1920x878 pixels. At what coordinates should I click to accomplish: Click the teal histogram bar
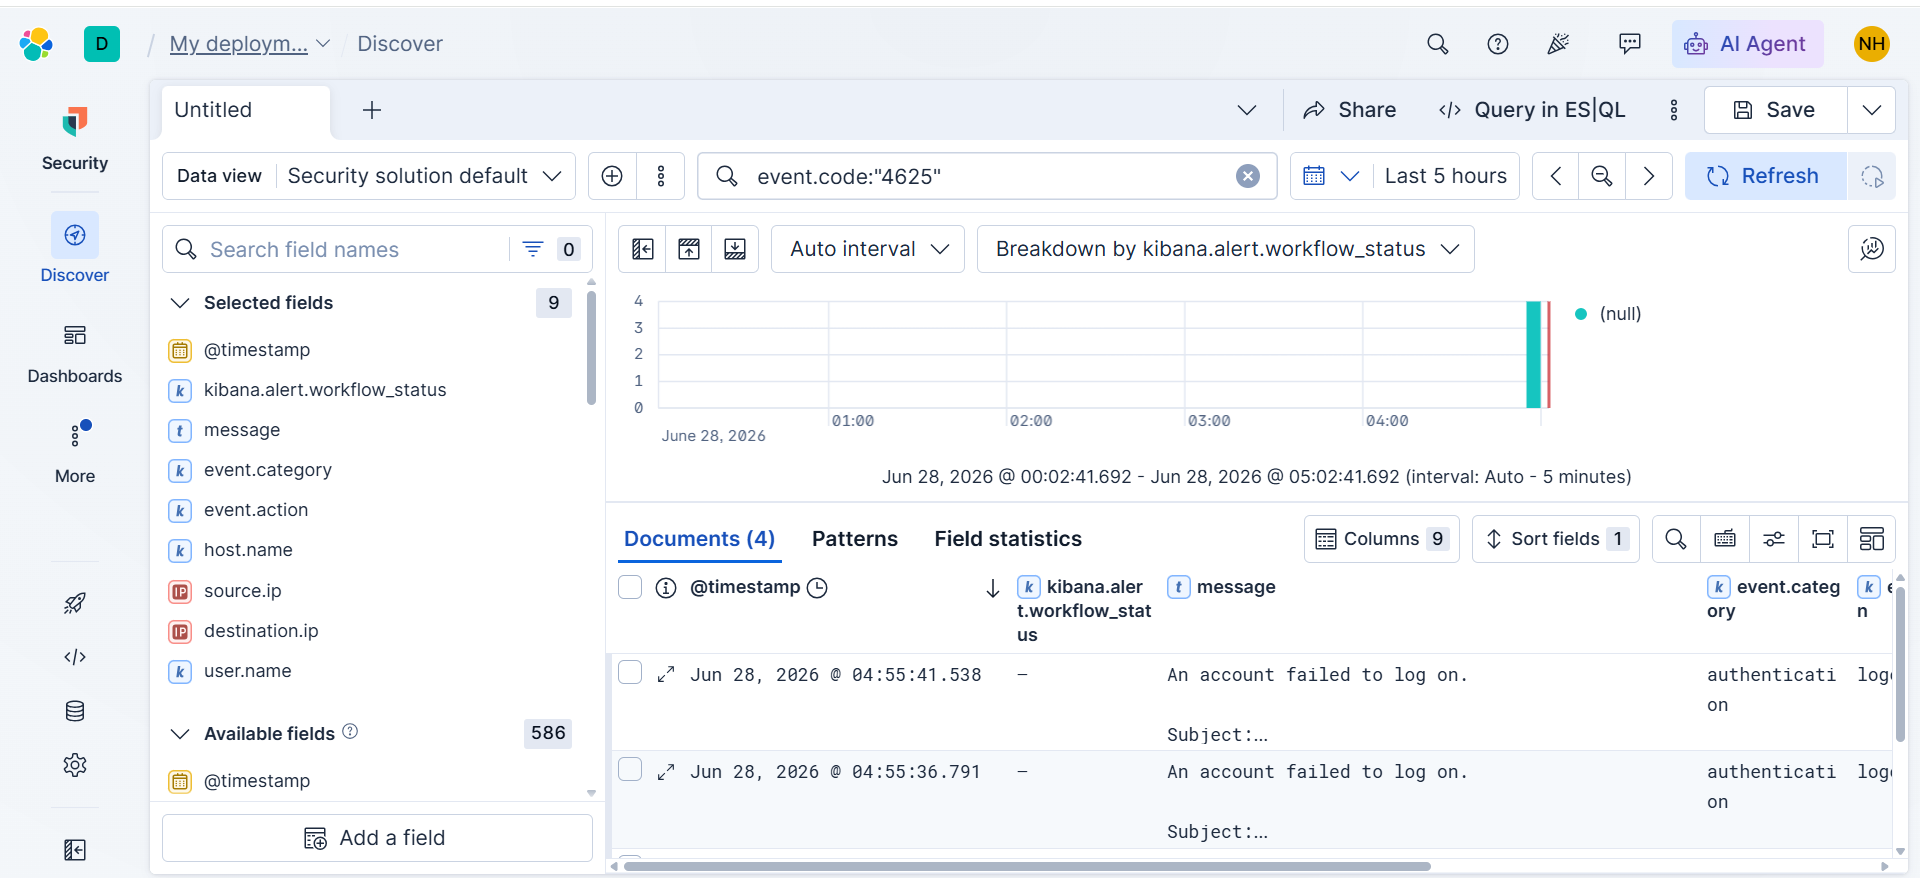[1533, 355]
